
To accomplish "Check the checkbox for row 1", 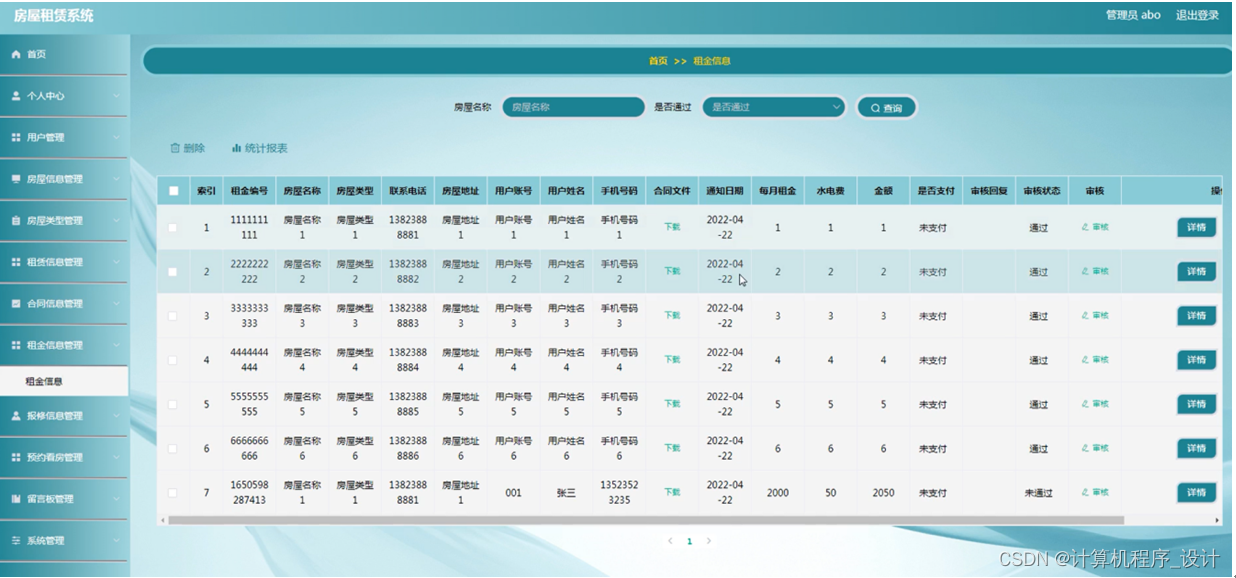I will click(173, 228).
